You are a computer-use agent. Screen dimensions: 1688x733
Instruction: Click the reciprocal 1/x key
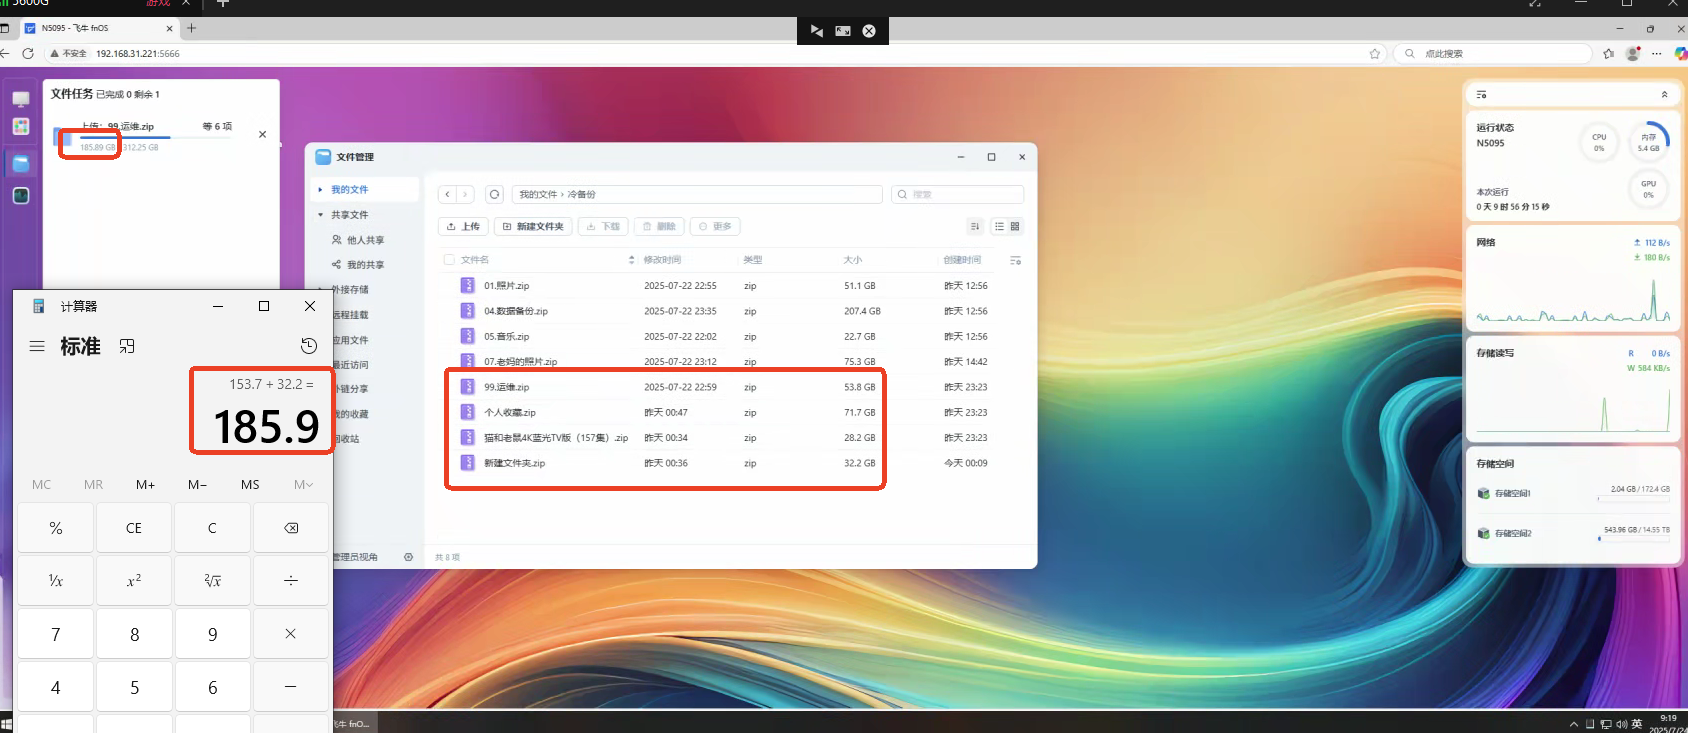click(x=56, y=581)
